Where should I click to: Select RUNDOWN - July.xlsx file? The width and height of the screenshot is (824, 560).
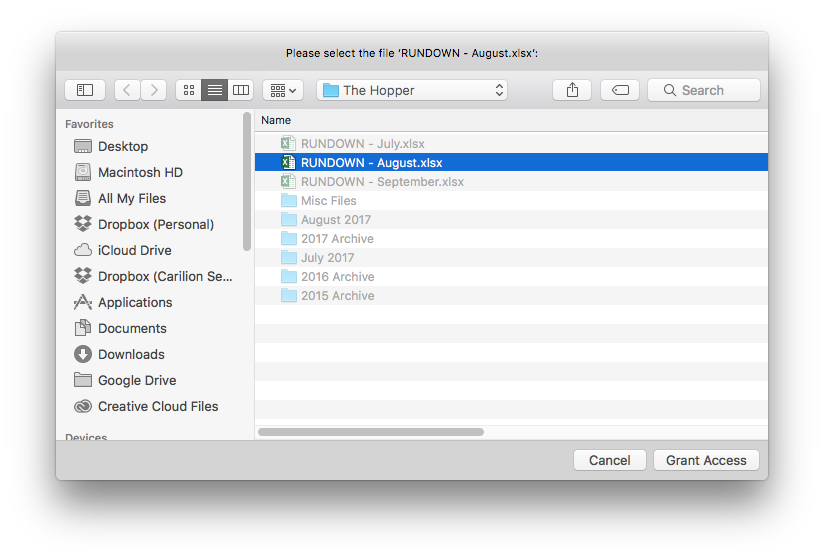(x=511, y=144)
